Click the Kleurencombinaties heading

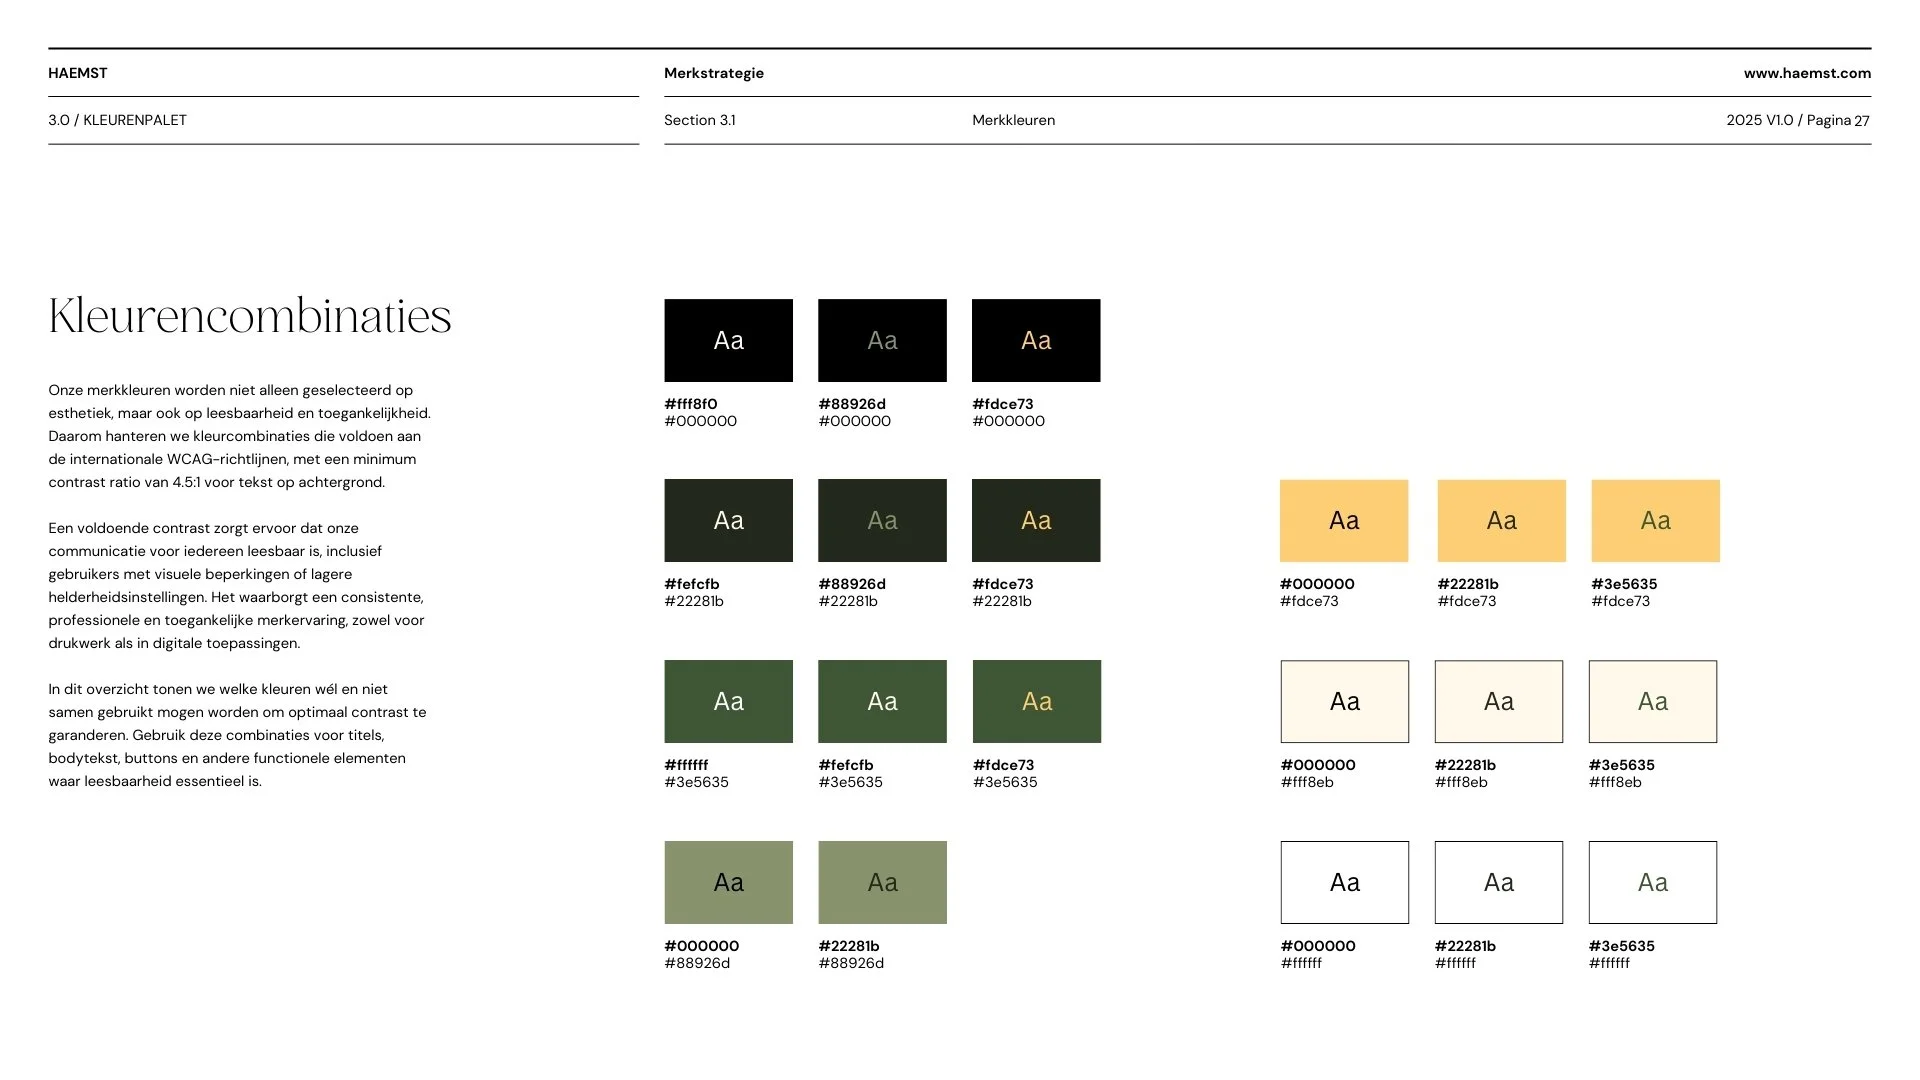(250, 316)
